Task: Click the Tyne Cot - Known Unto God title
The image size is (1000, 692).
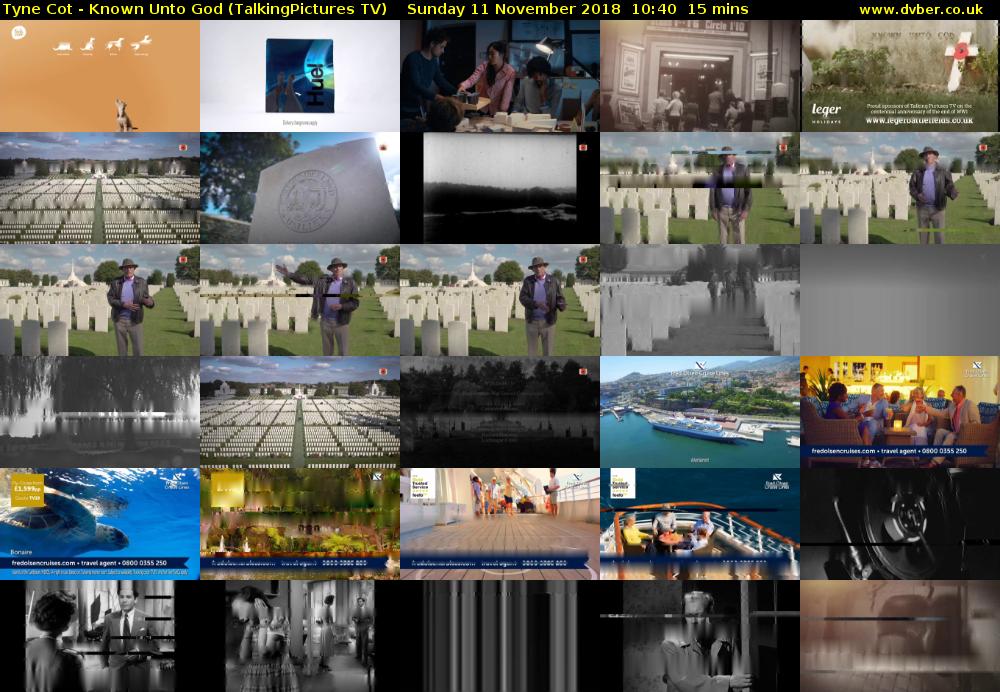Action: (x=194, y=9)
